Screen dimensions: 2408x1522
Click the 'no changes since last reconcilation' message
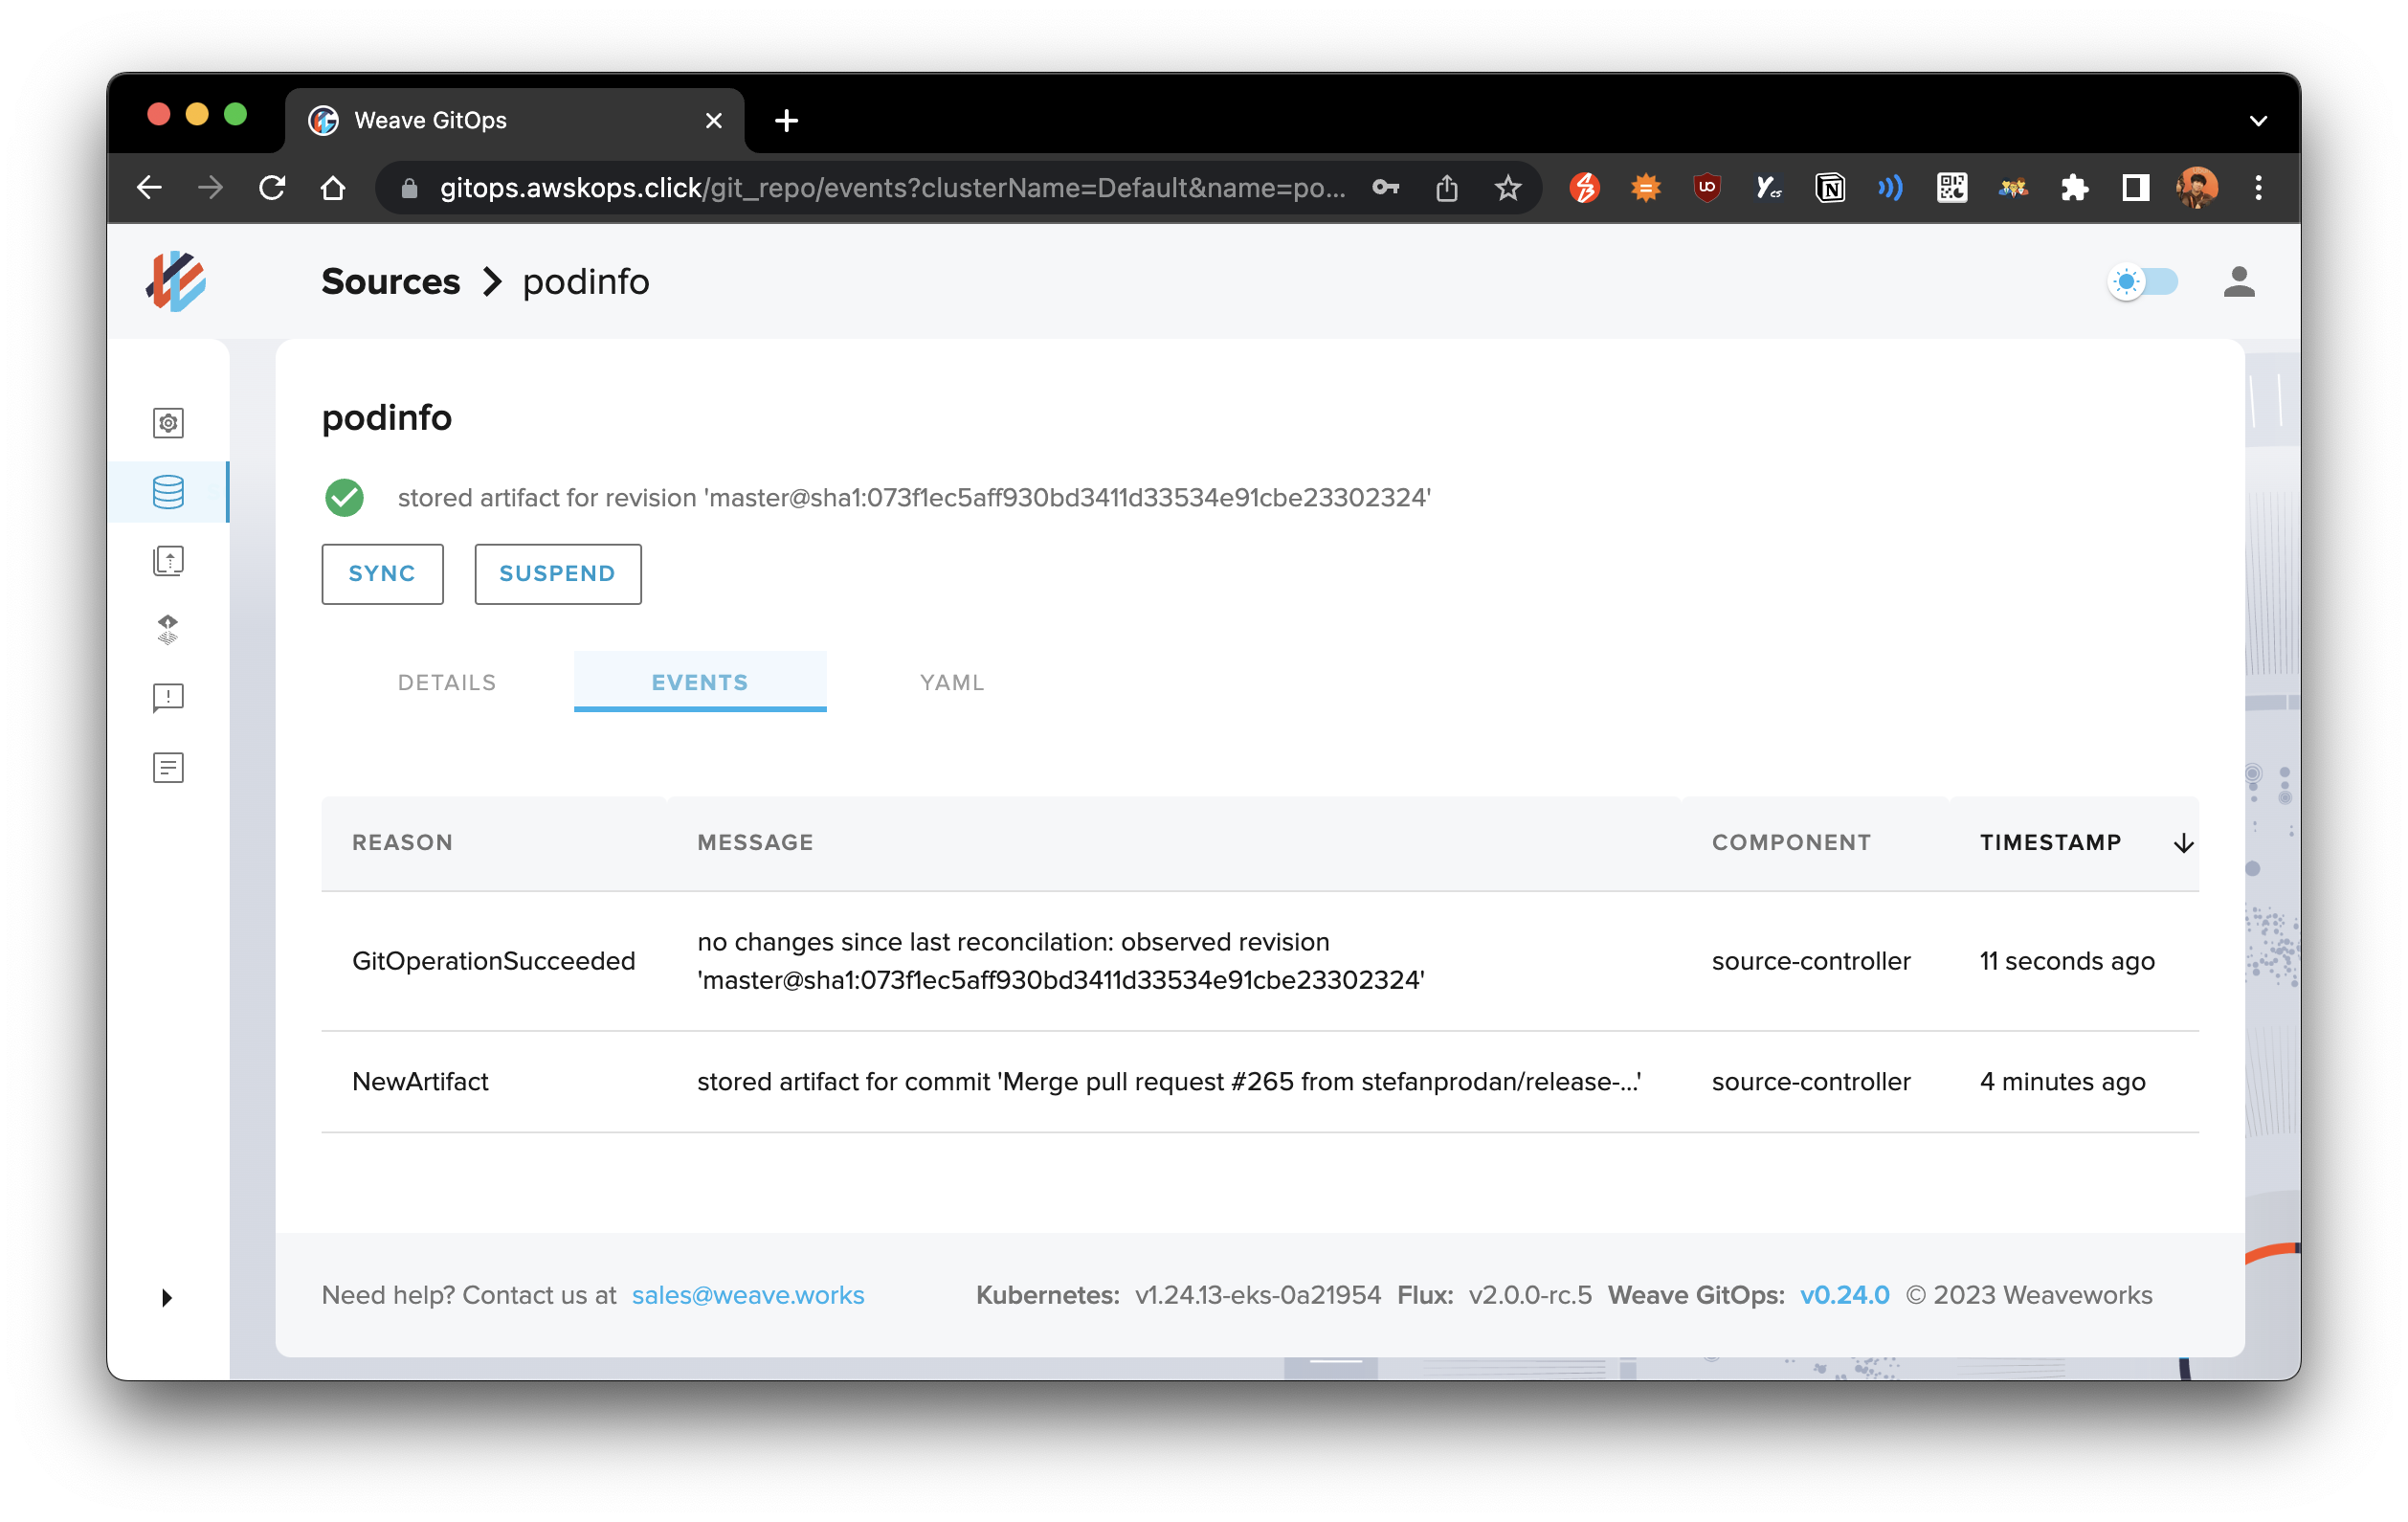pyautogui.click(x=1061, y=961)
